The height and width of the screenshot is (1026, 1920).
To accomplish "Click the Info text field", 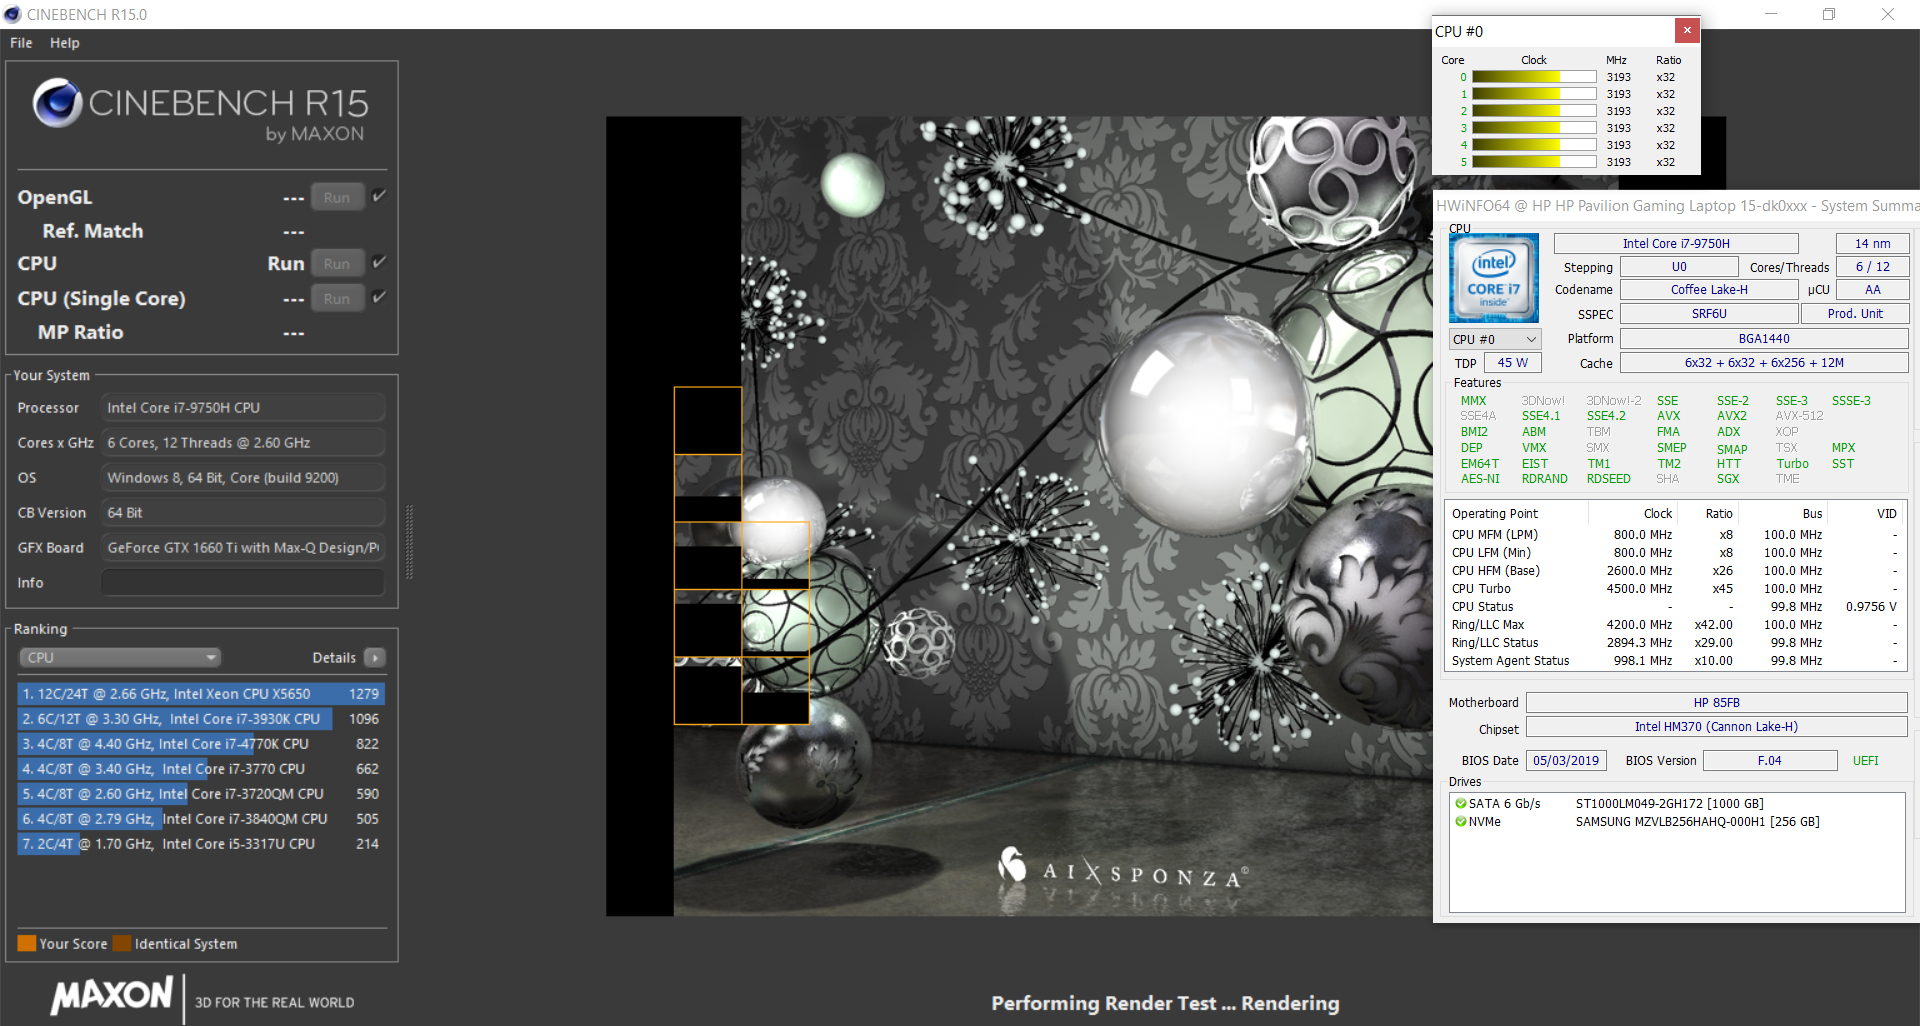I will point(243,583).
